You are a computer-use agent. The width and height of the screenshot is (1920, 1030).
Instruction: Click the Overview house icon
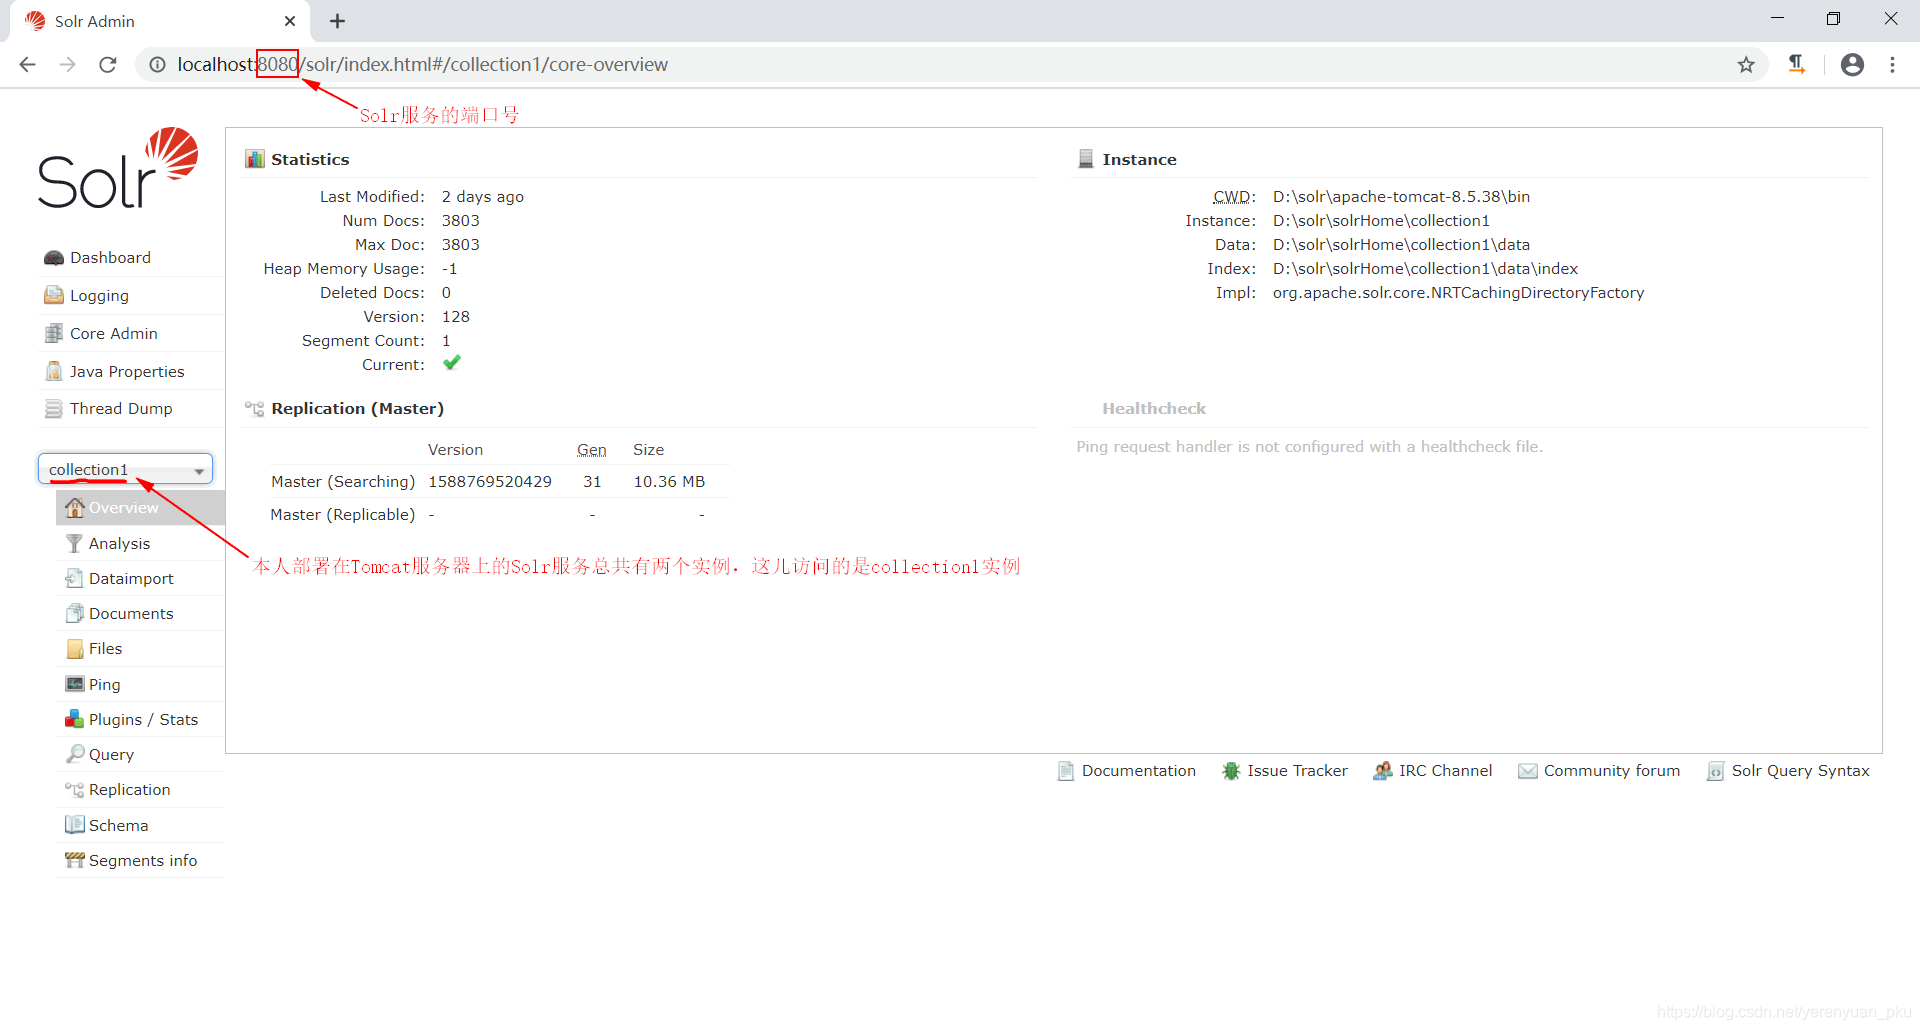coord(75,508)
